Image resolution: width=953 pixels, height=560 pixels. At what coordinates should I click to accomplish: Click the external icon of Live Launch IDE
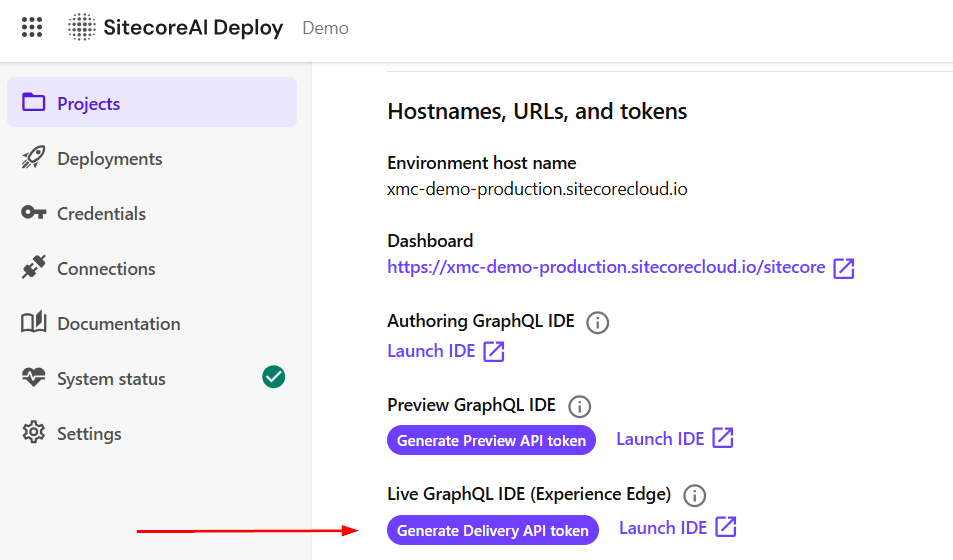click(x=726, y=527)
